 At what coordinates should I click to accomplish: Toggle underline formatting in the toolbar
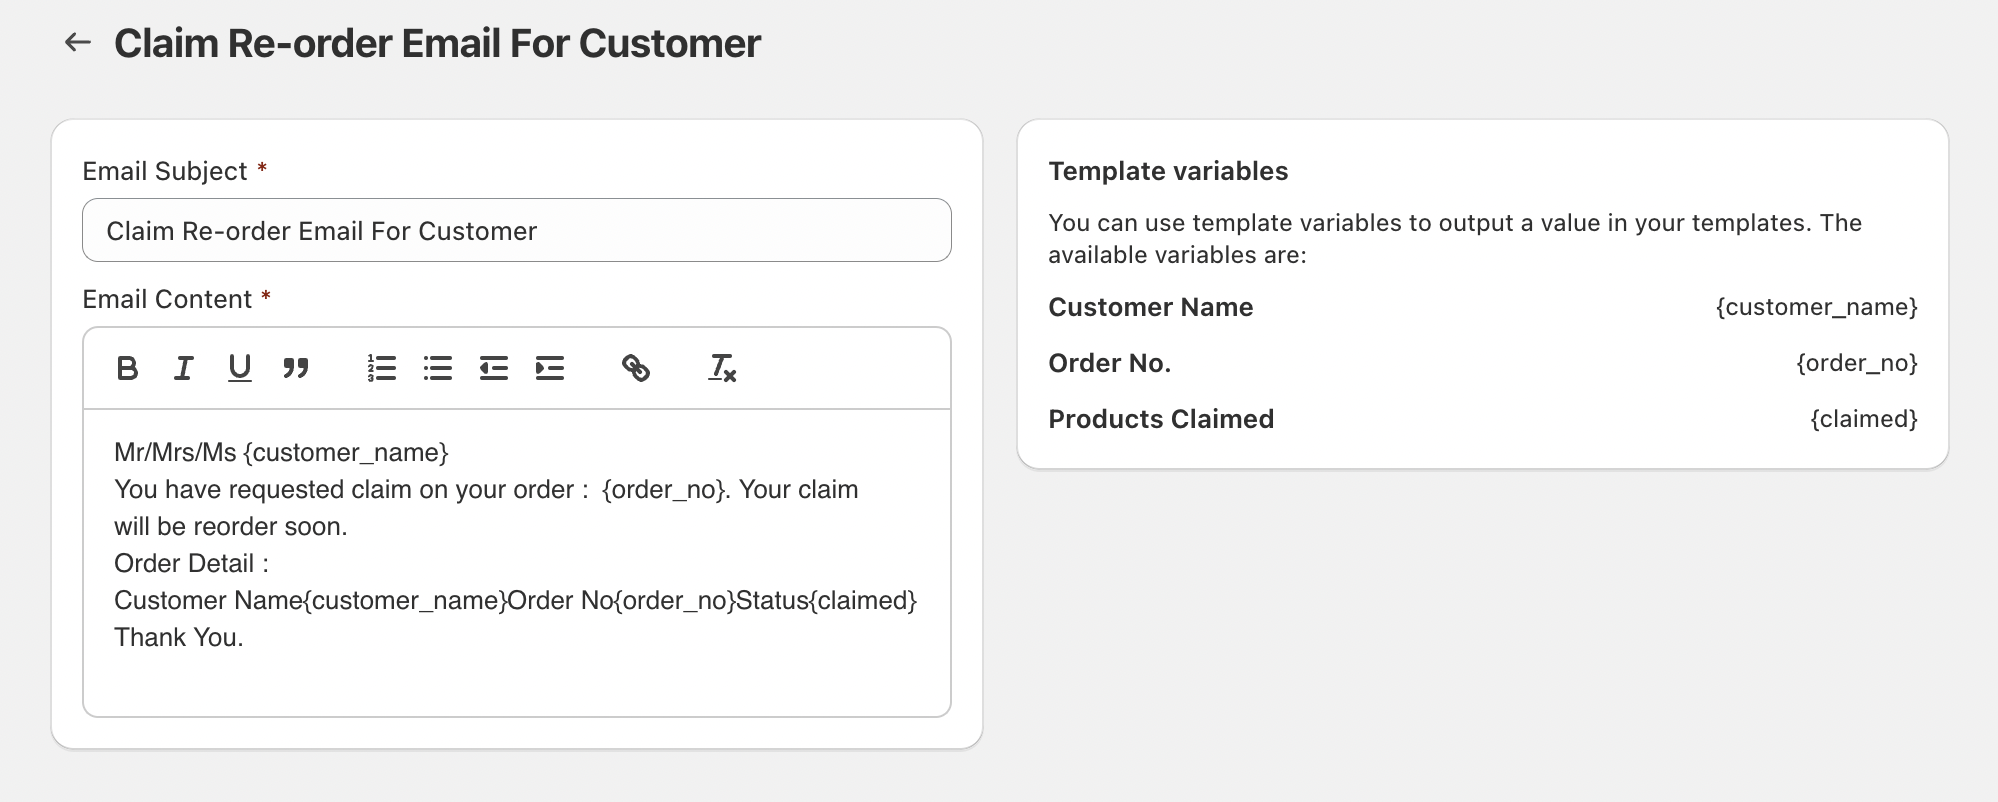[239, 368]
